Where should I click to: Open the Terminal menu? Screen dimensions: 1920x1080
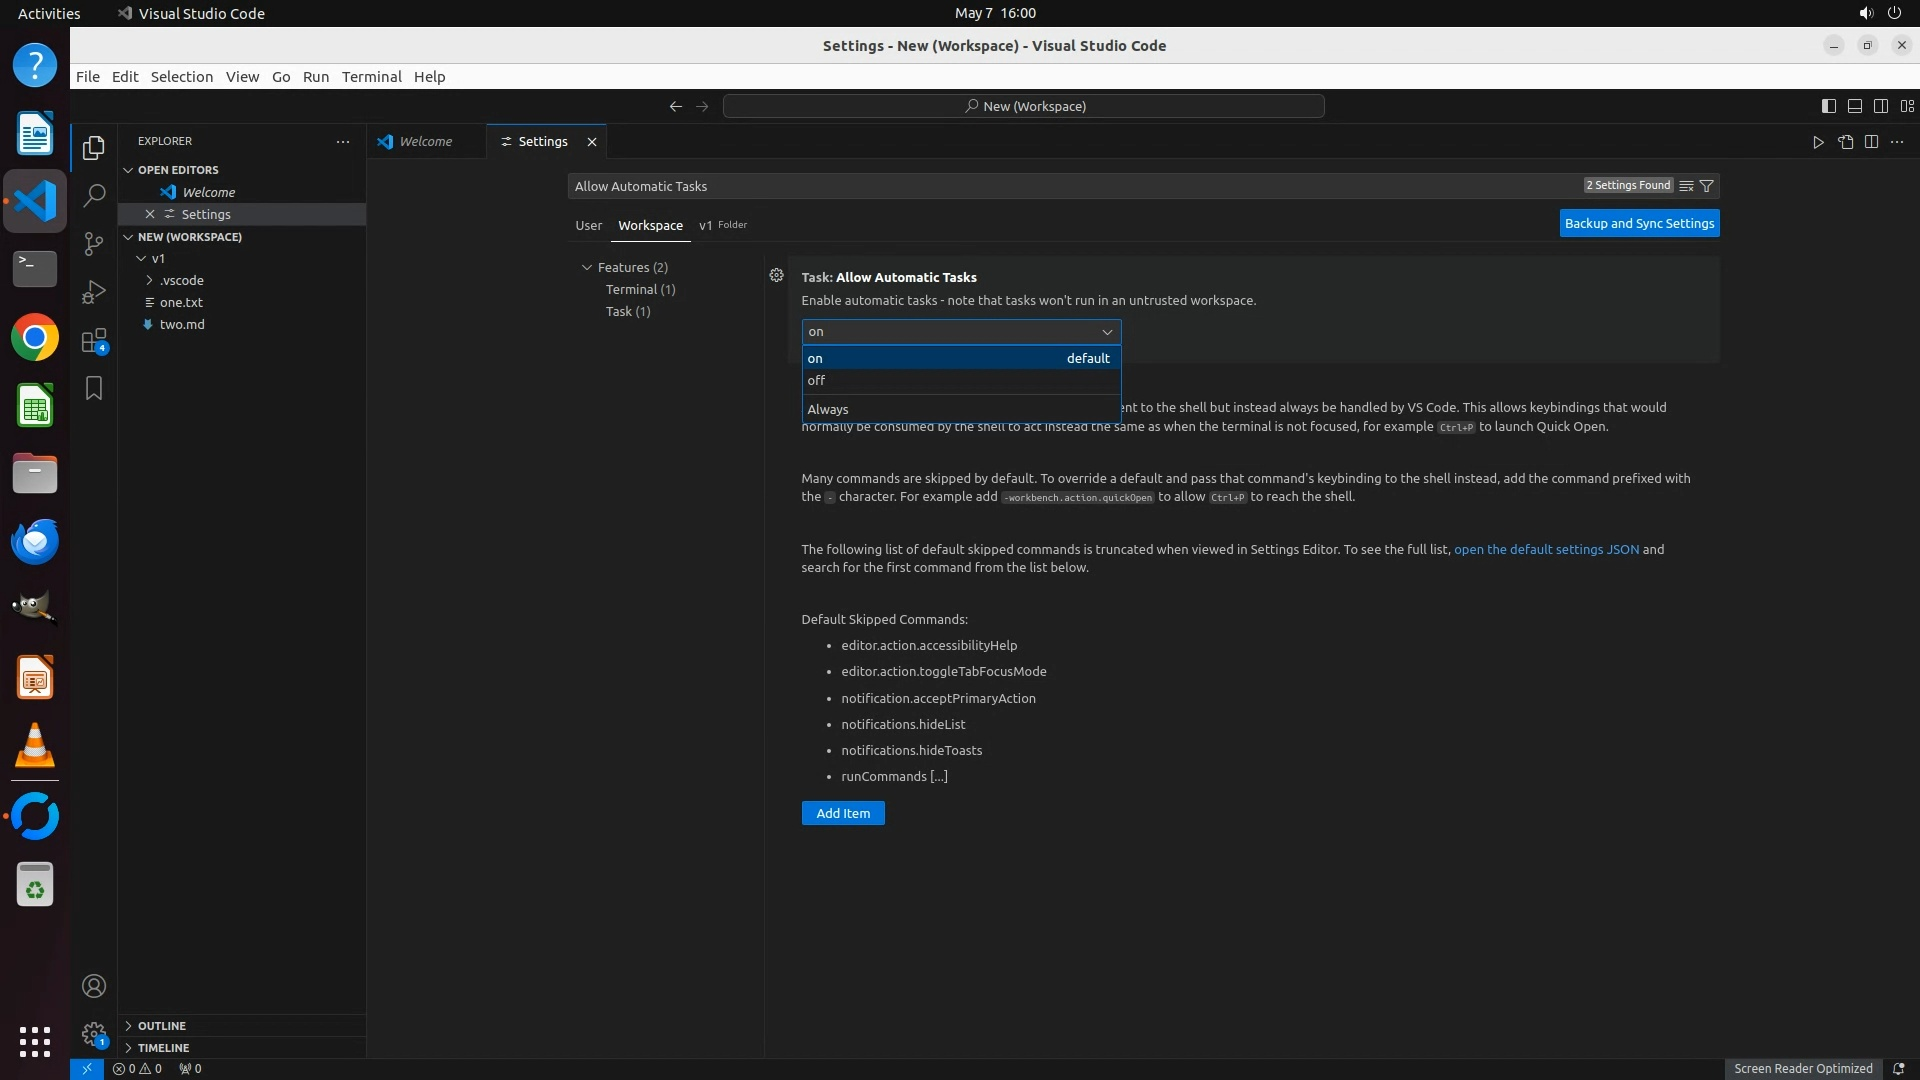tap(371, 77)
